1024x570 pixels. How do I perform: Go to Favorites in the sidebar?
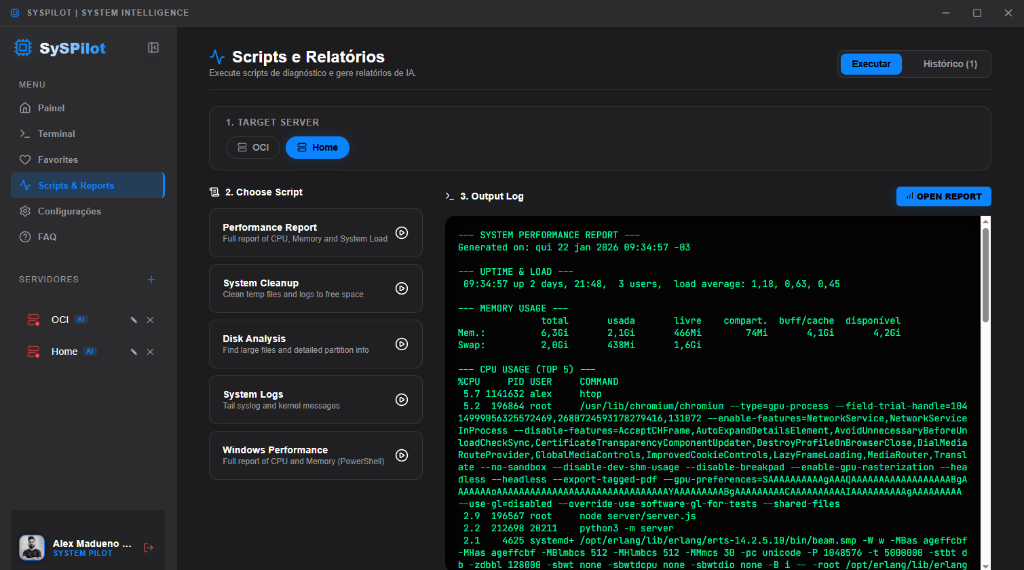point(88,159)
